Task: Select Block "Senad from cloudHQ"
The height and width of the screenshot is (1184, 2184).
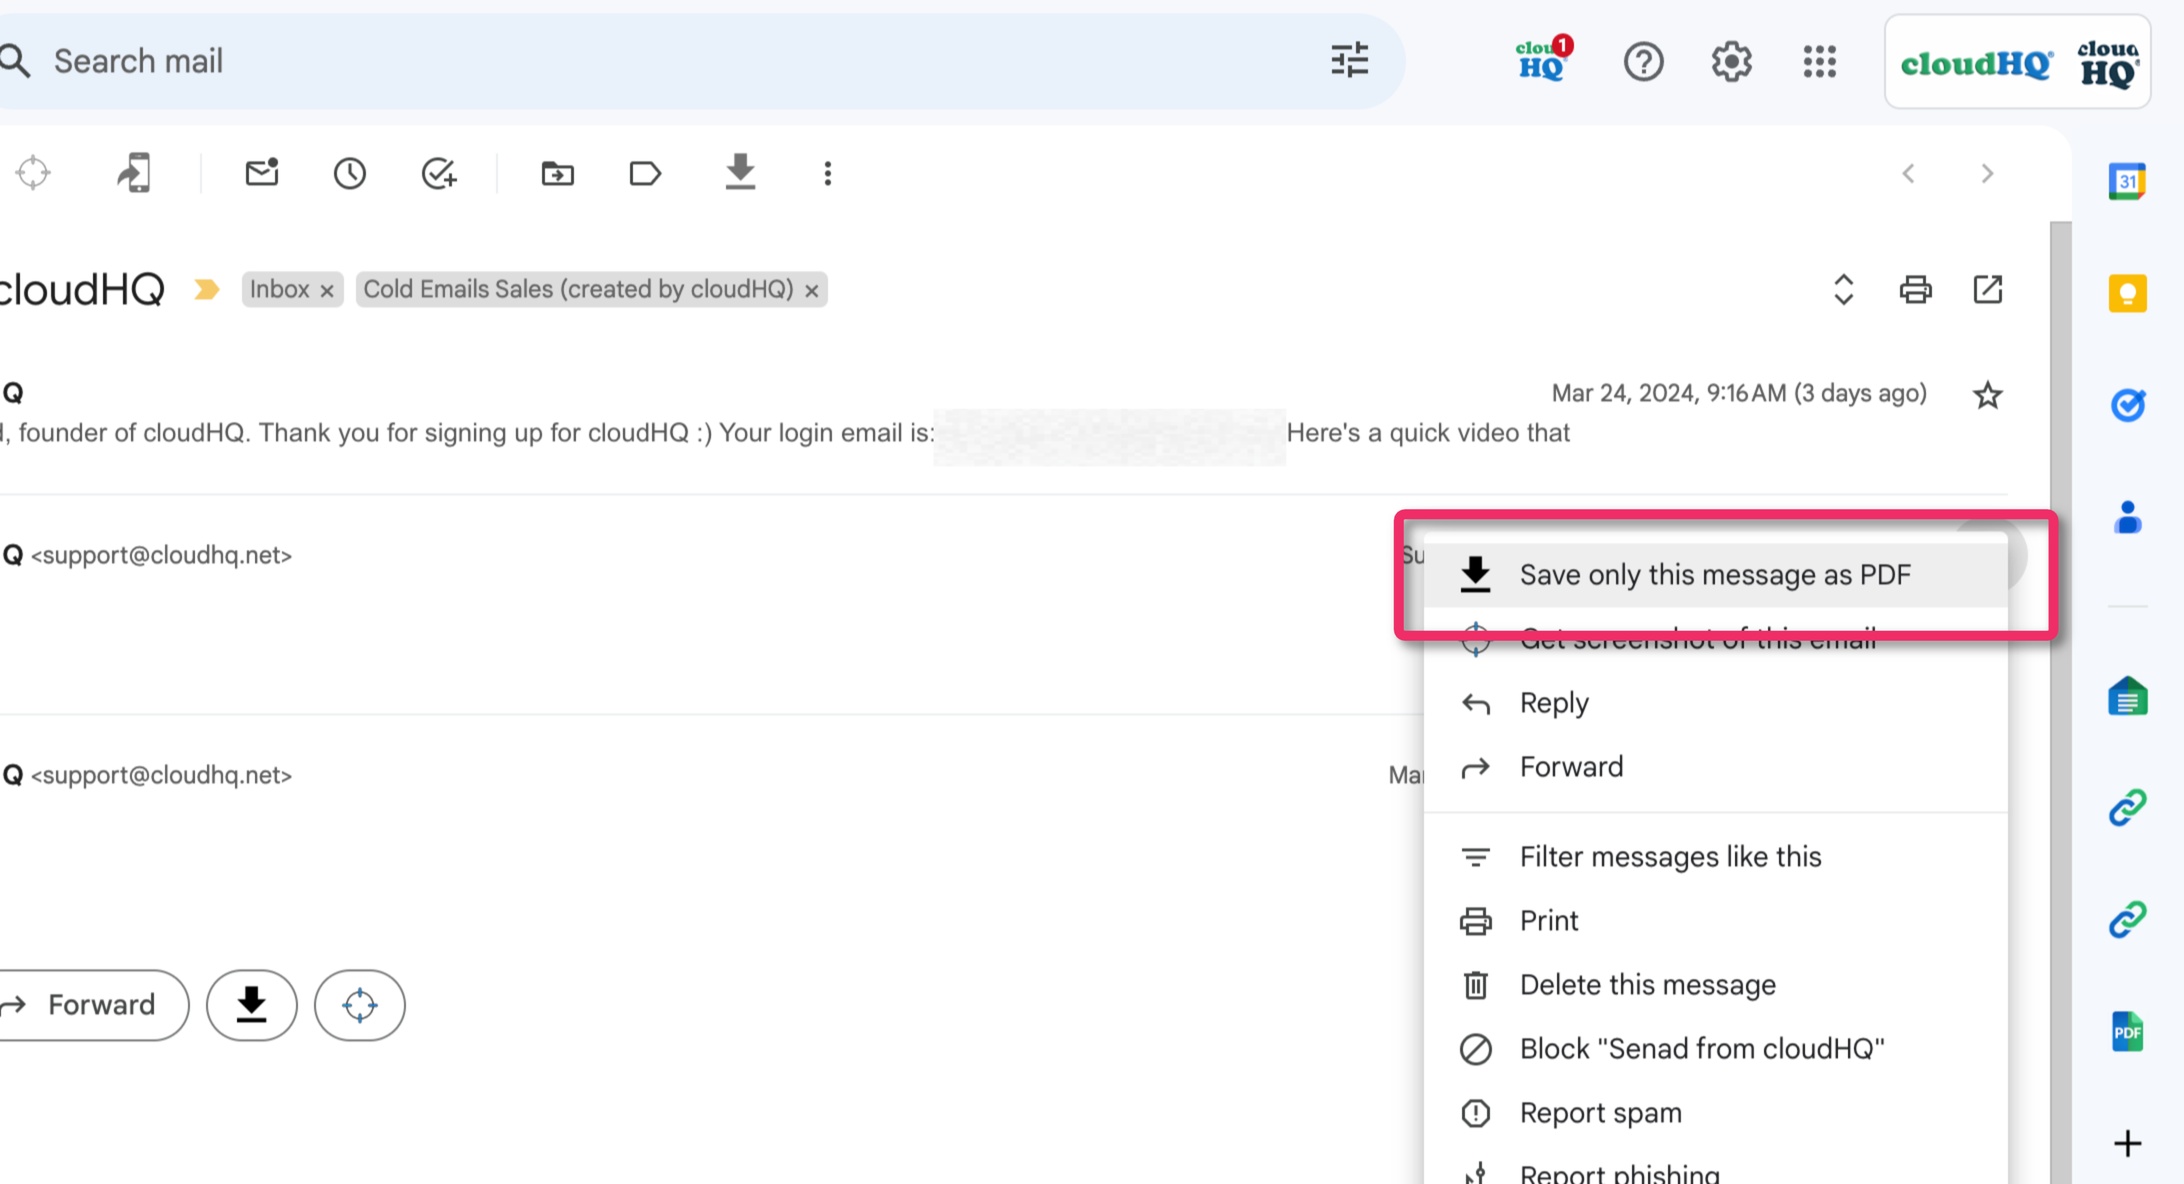Action: click(x=1715, y=1049)
